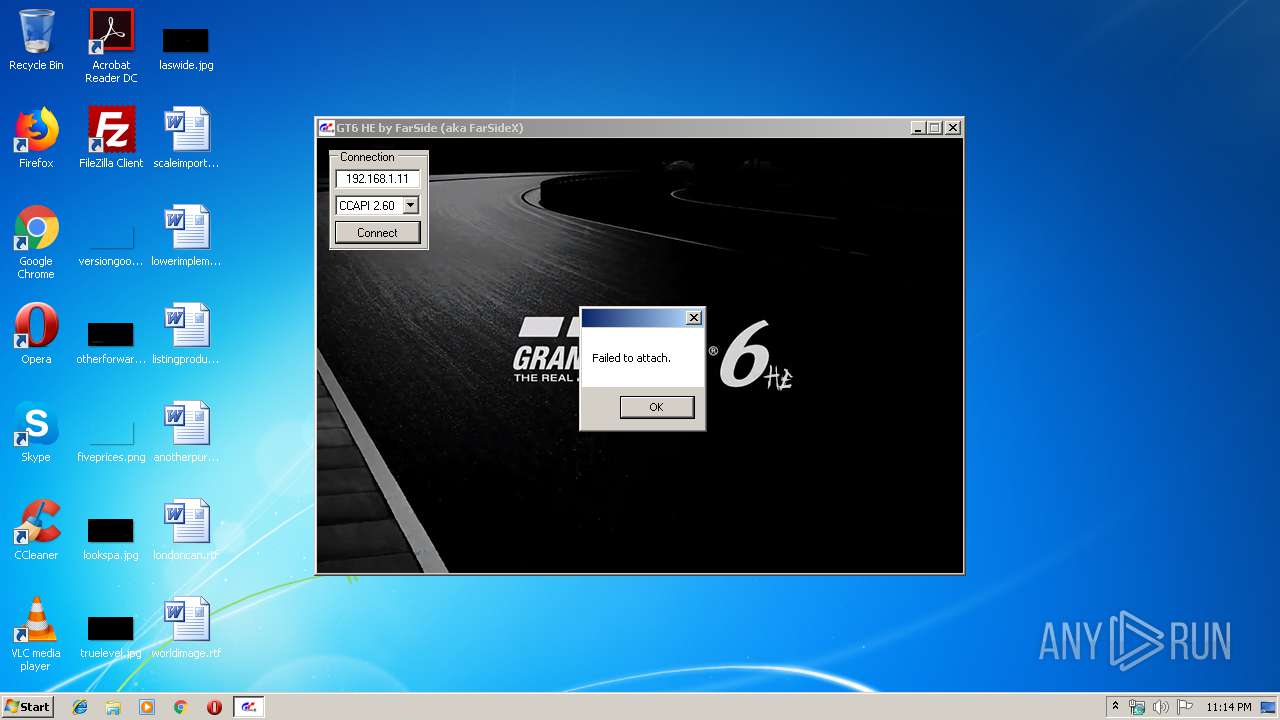Select the londonican.rtf document
The image size is (1280, 720).
186,530
